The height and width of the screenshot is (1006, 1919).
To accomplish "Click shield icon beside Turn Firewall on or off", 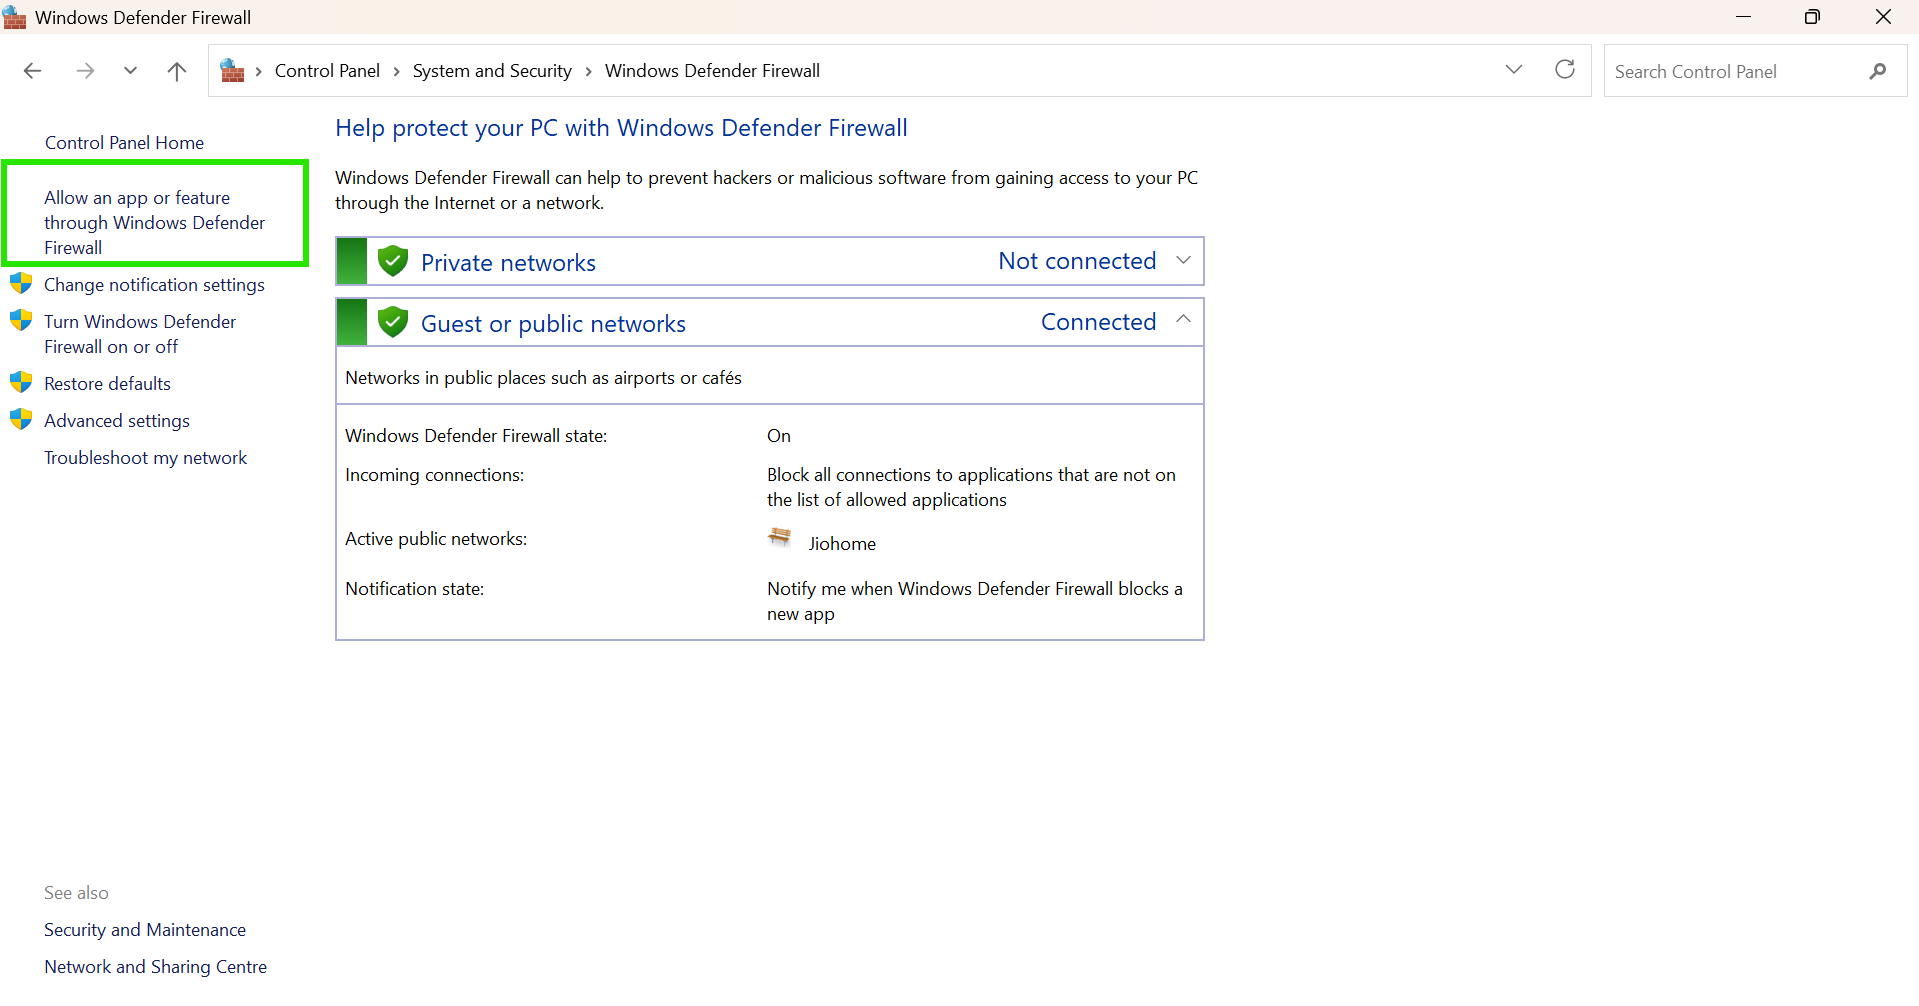I will [x=21, y=320].
